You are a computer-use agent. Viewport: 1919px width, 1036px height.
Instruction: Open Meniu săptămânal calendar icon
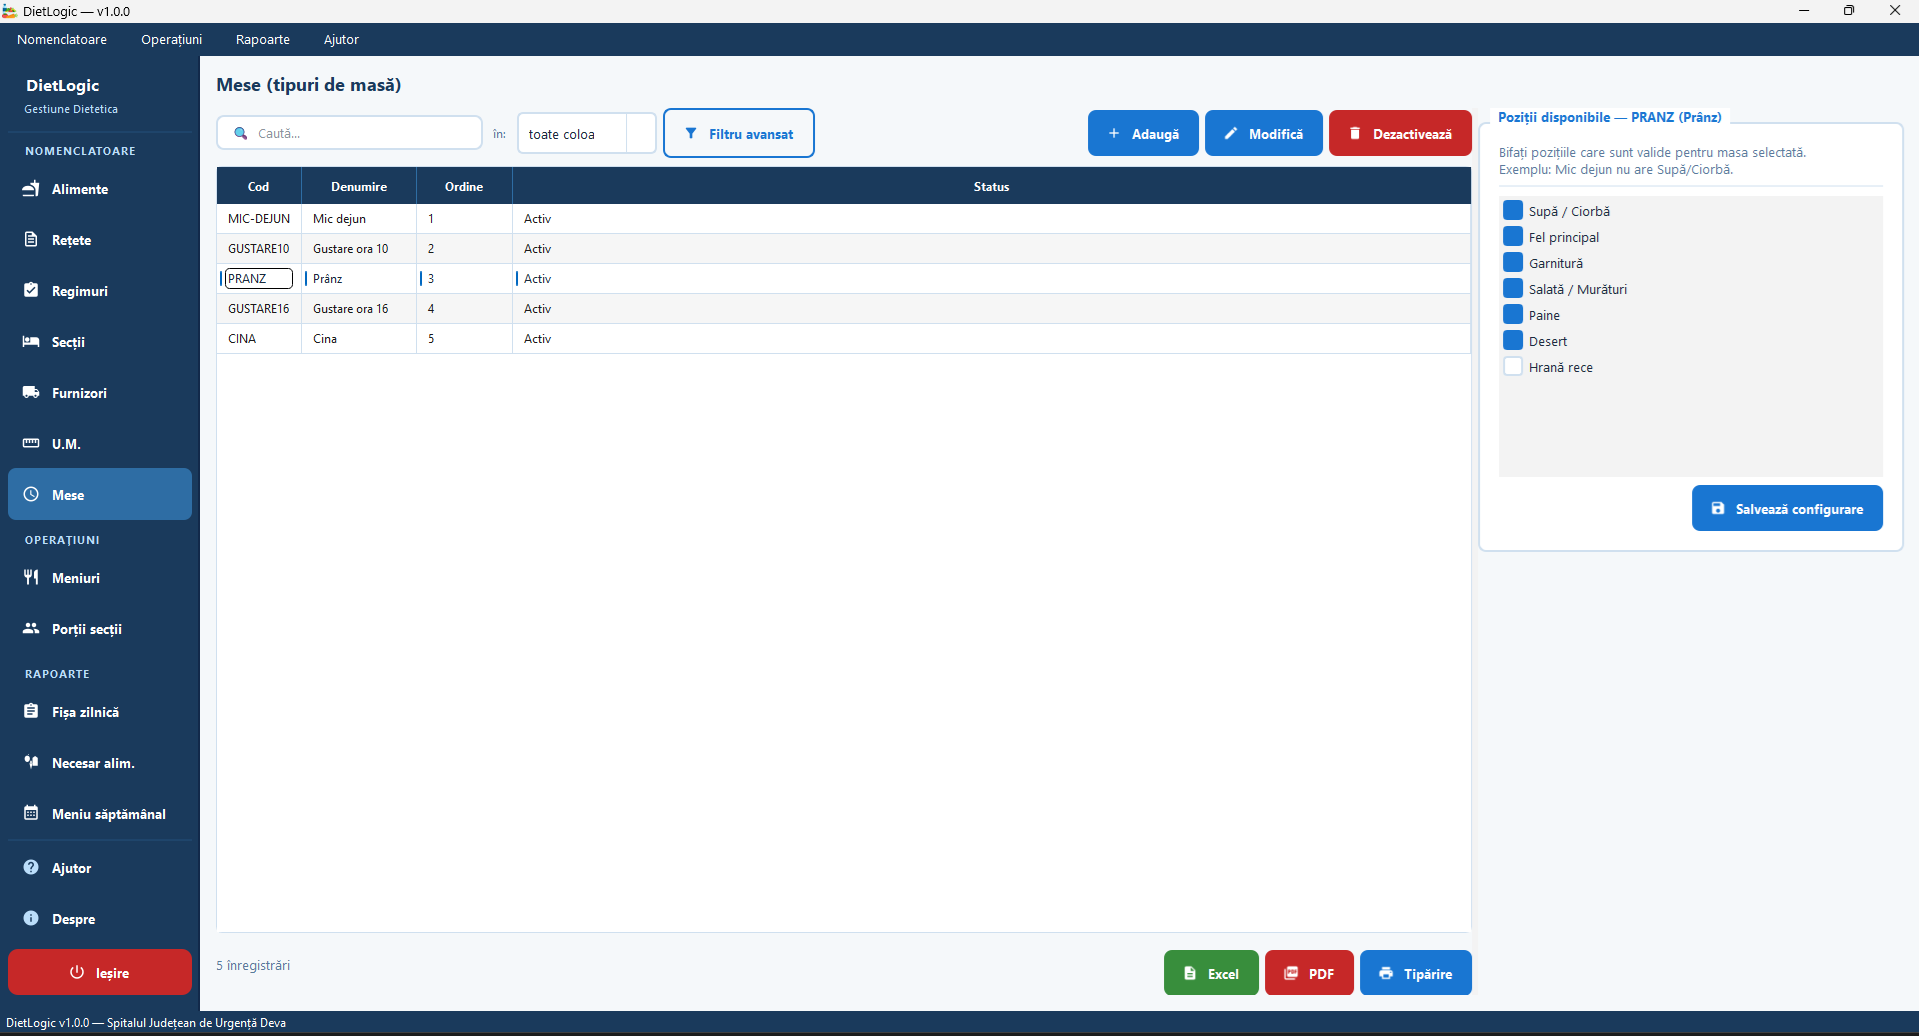click(x=31, y=814)
